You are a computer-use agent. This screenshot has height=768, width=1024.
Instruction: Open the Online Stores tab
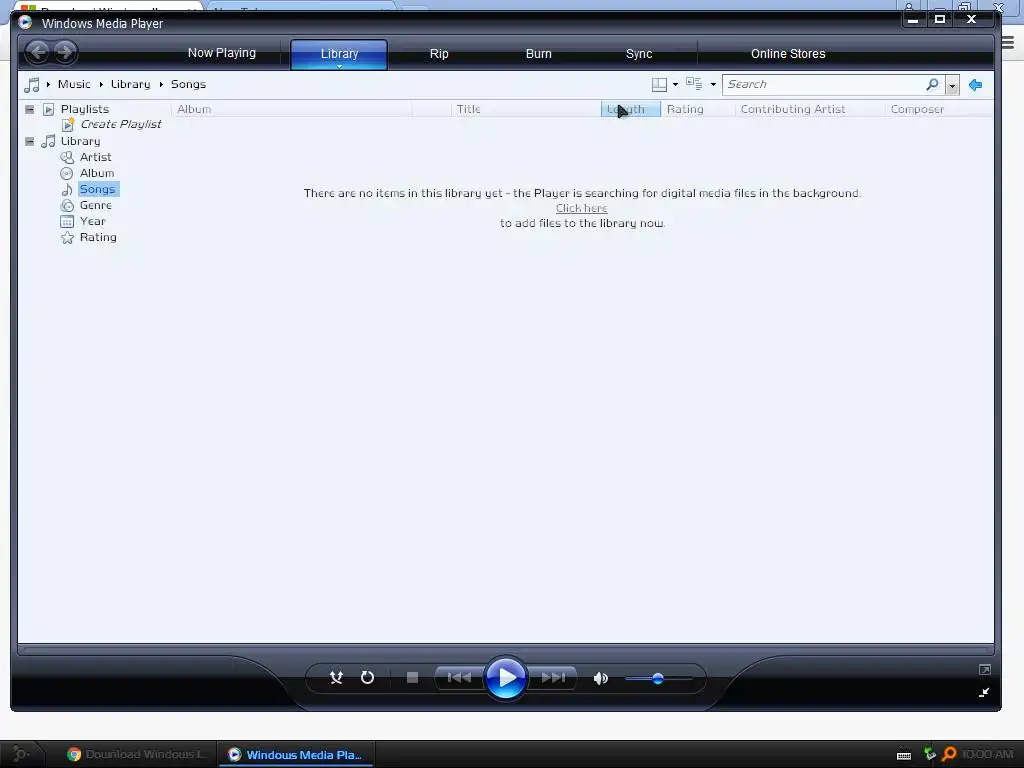788,54
